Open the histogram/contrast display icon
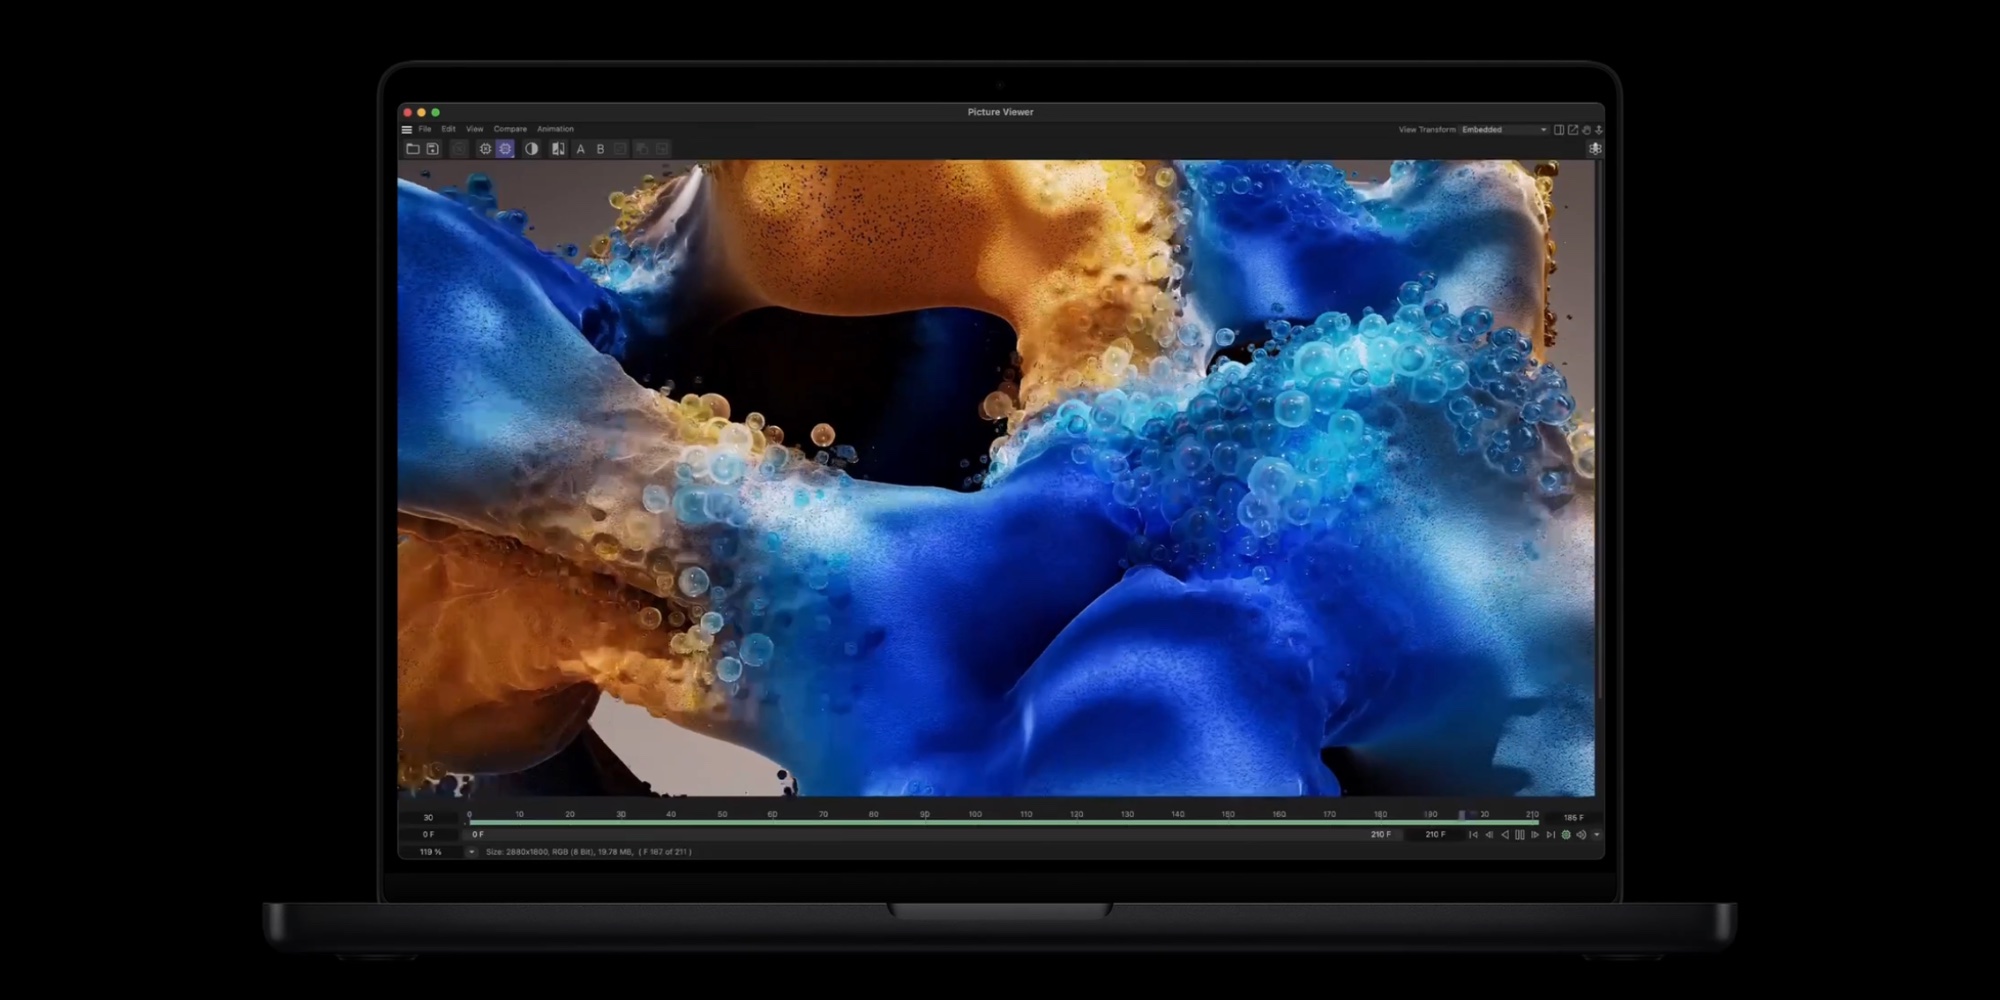The height and width of the screenshot is (1000, 2000). point(533,148)
